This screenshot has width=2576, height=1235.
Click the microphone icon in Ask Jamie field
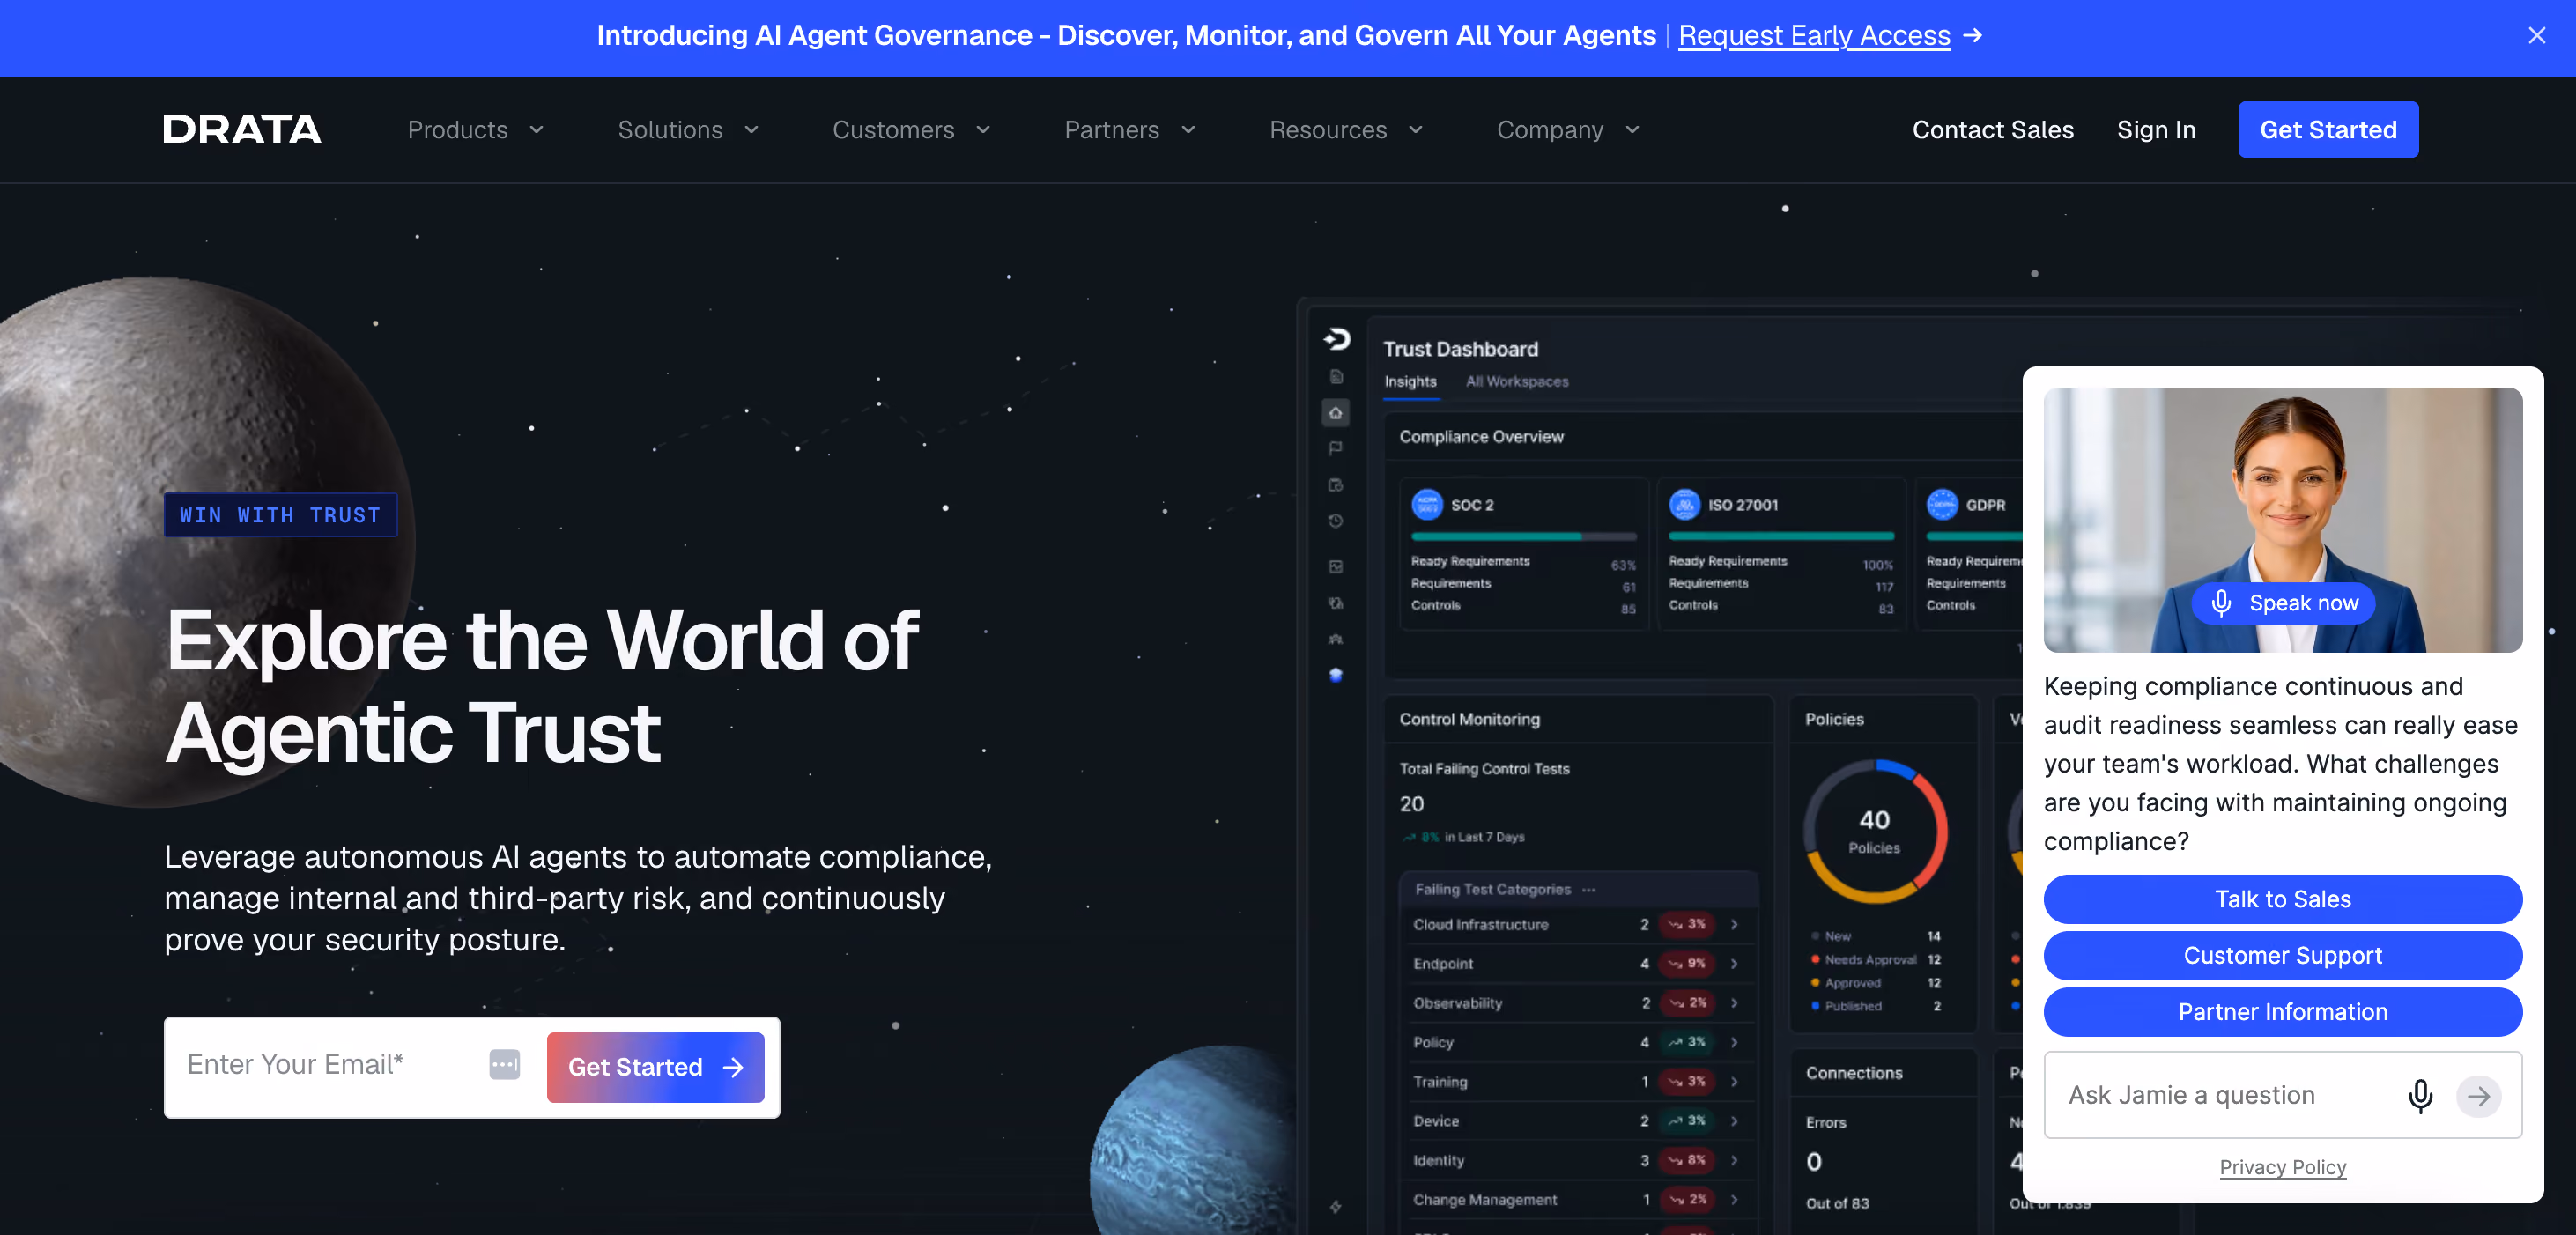tap(2420, 1096)
